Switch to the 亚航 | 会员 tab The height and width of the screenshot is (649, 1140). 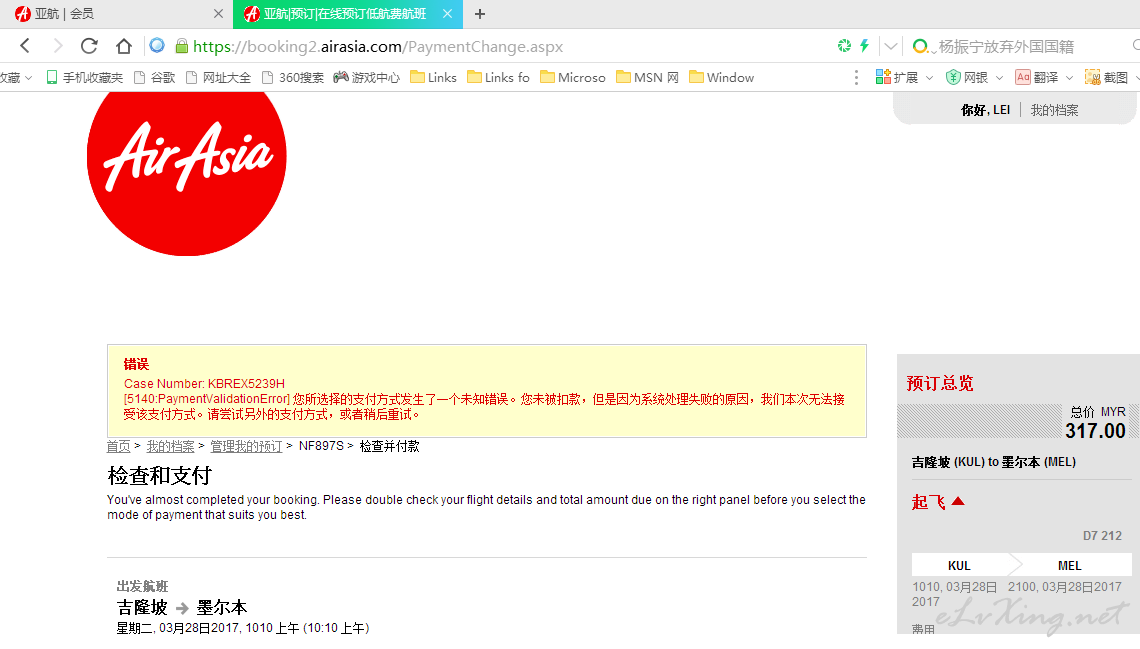(x=115, y=14)
